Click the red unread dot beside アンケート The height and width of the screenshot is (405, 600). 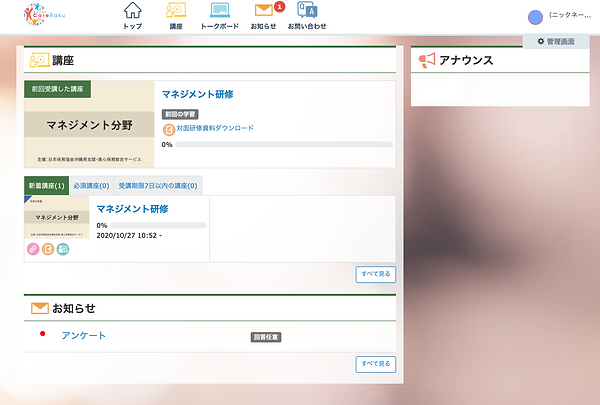pyautogui.click(x=42, y=334)
